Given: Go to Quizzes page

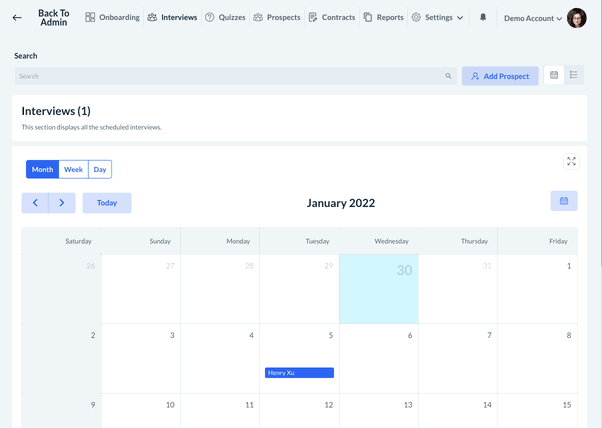Looking at the screenshot, I should 225,17.
